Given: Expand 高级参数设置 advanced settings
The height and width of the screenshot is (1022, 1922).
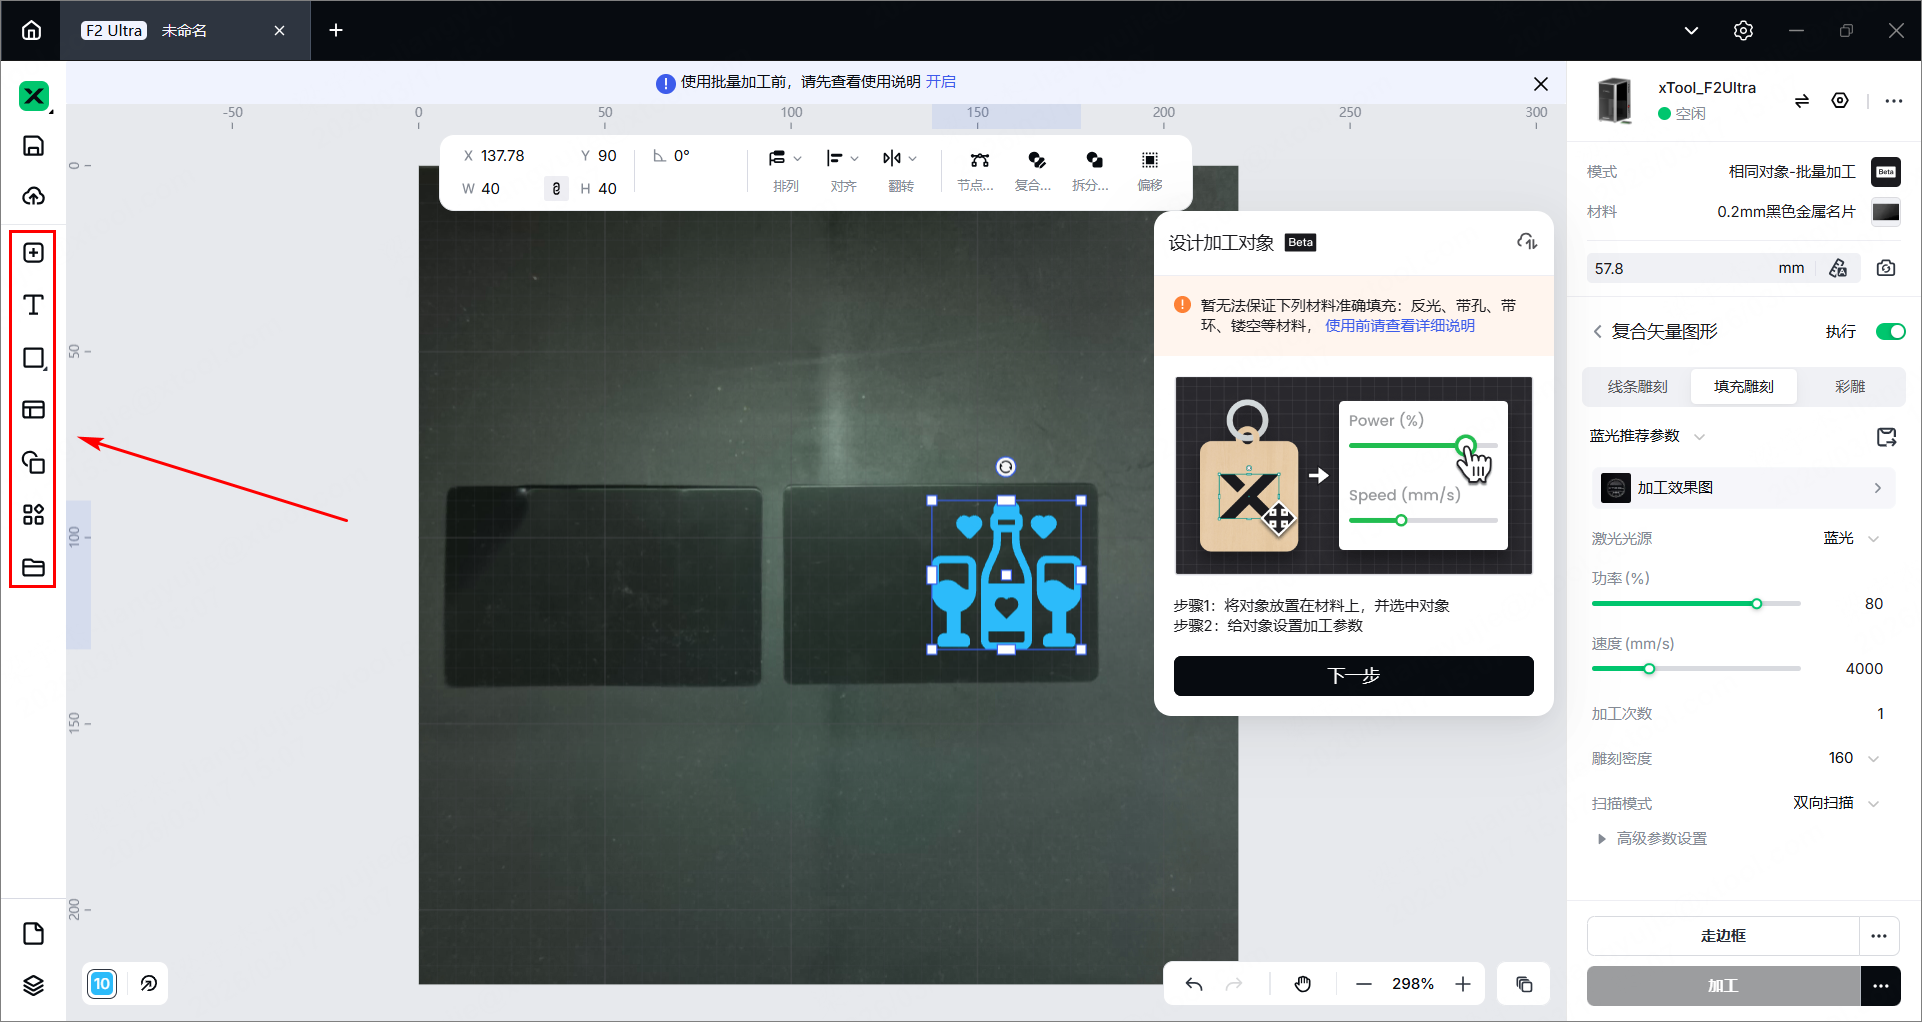Looking at the screenshot, I should tap(1661, 839).
